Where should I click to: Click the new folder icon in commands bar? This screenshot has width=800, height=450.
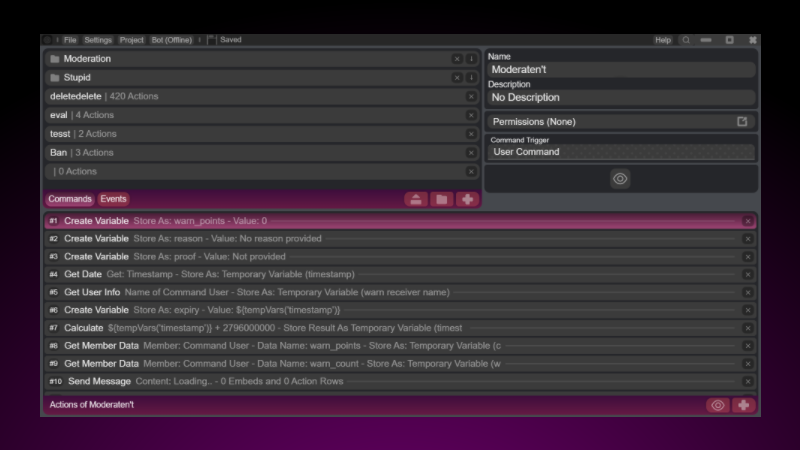441,199
